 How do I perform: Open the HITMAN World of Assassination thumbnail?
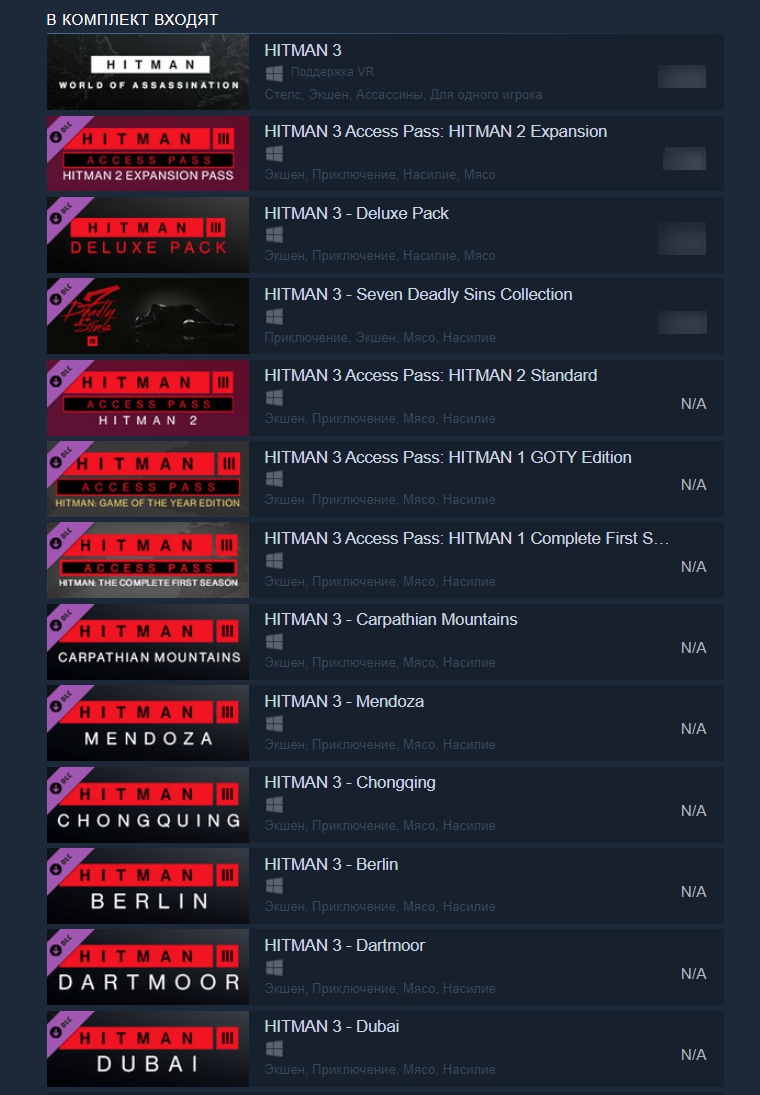148,72
